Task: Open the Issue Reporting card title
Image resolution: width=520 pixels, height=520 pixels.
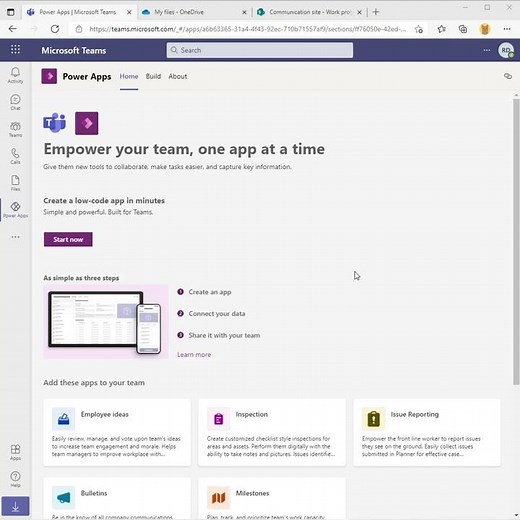Action: (415, 414)
